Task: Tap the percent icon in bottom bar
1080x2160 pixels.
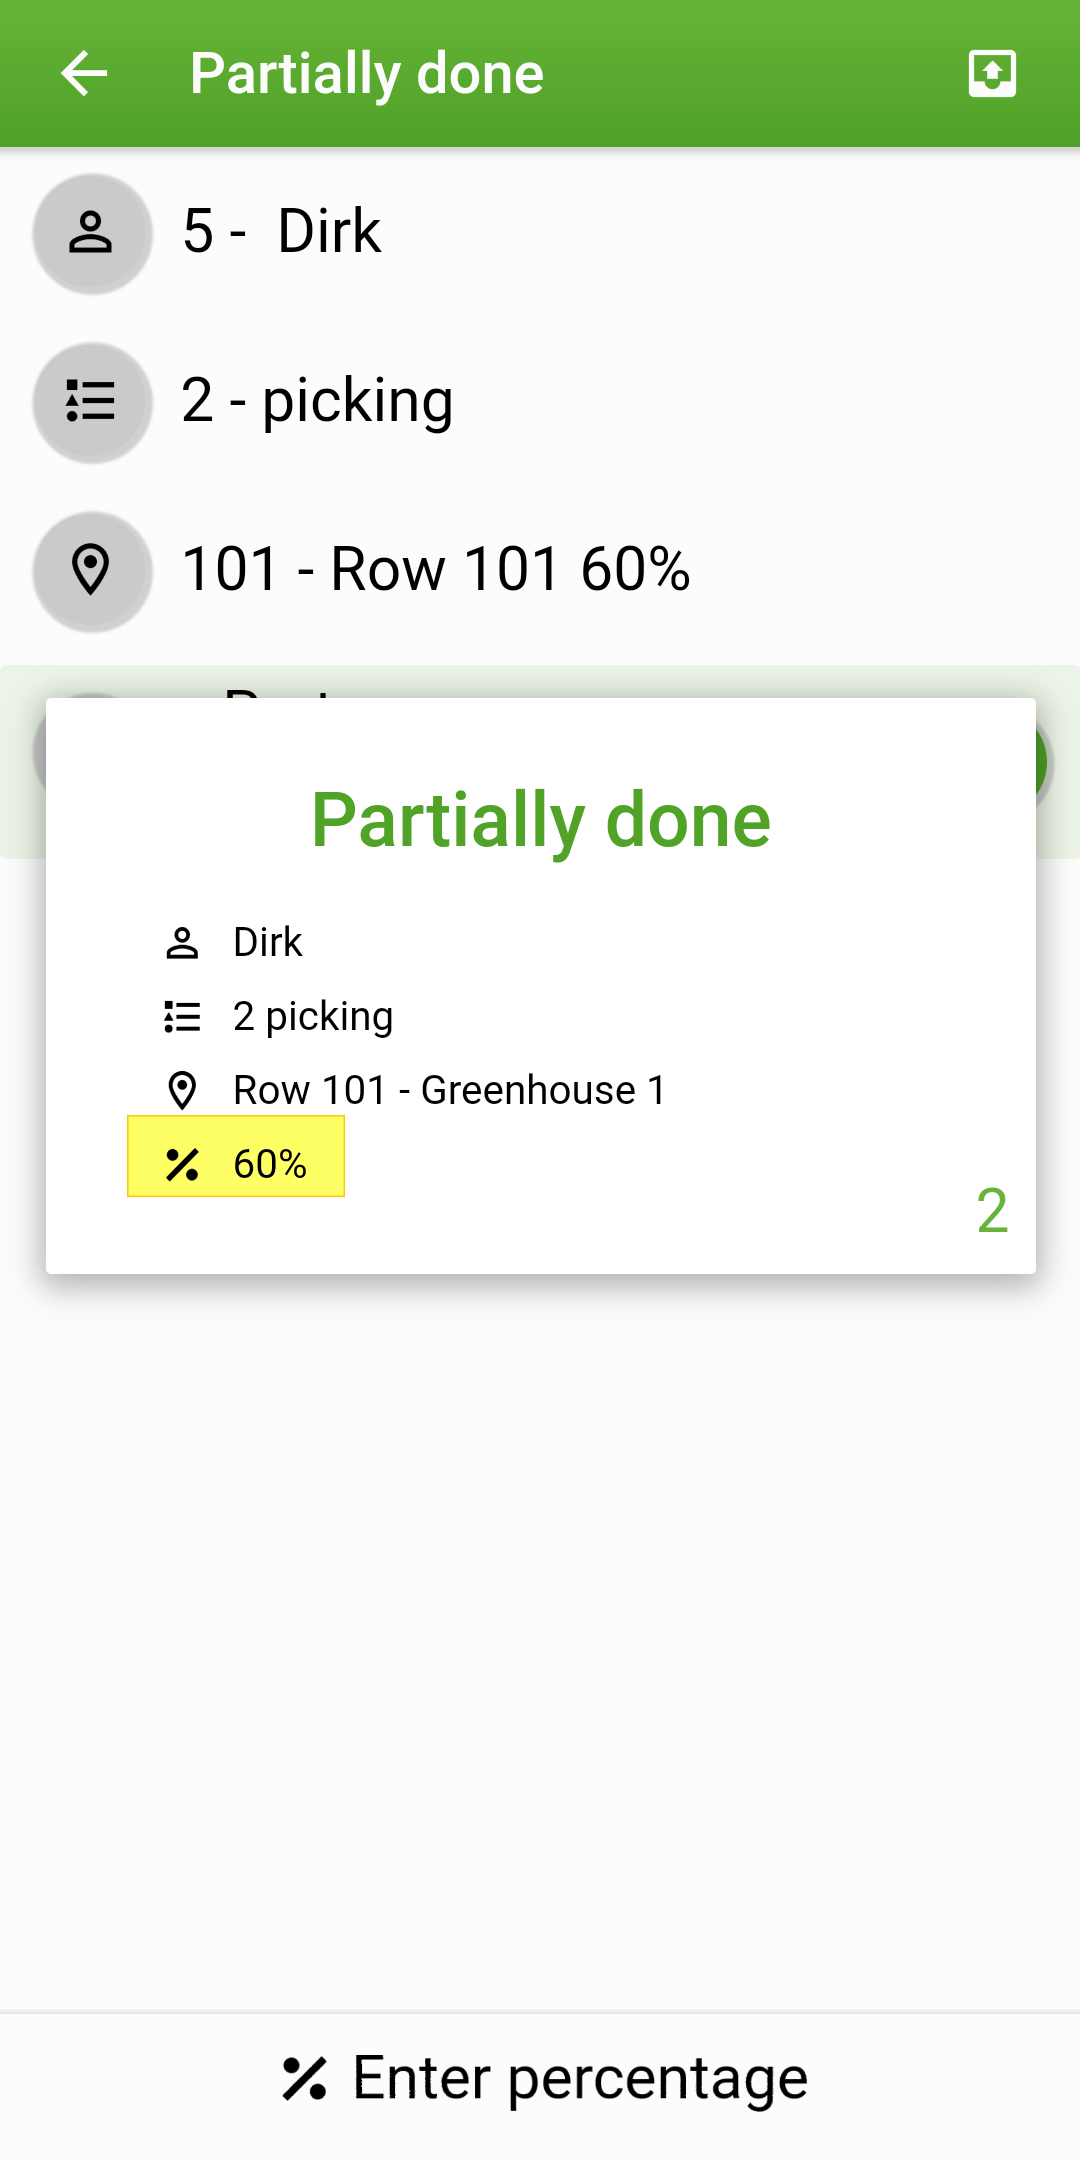Action: [x=304, y=2079]
